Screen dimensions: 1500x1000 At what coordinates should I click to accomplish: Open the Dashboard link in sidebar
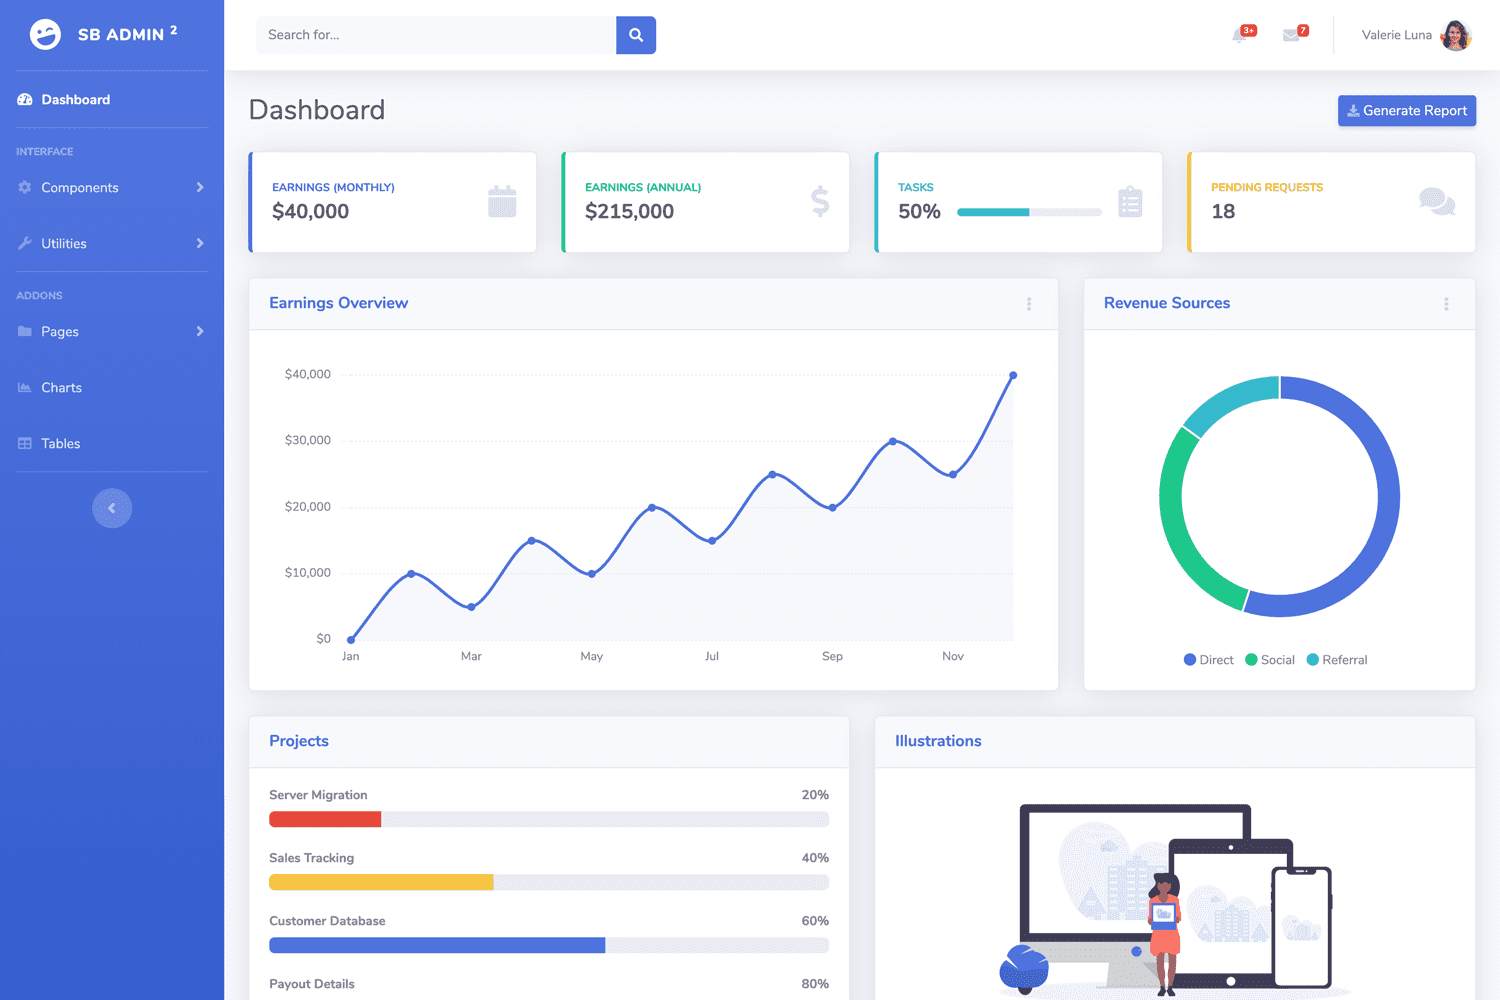pos(75,99)
